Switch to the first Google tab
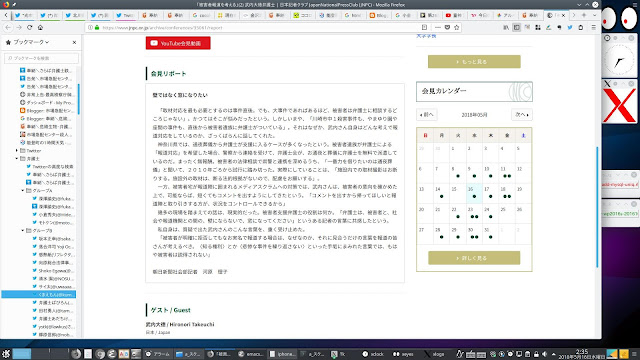 [x=201, y=15]
